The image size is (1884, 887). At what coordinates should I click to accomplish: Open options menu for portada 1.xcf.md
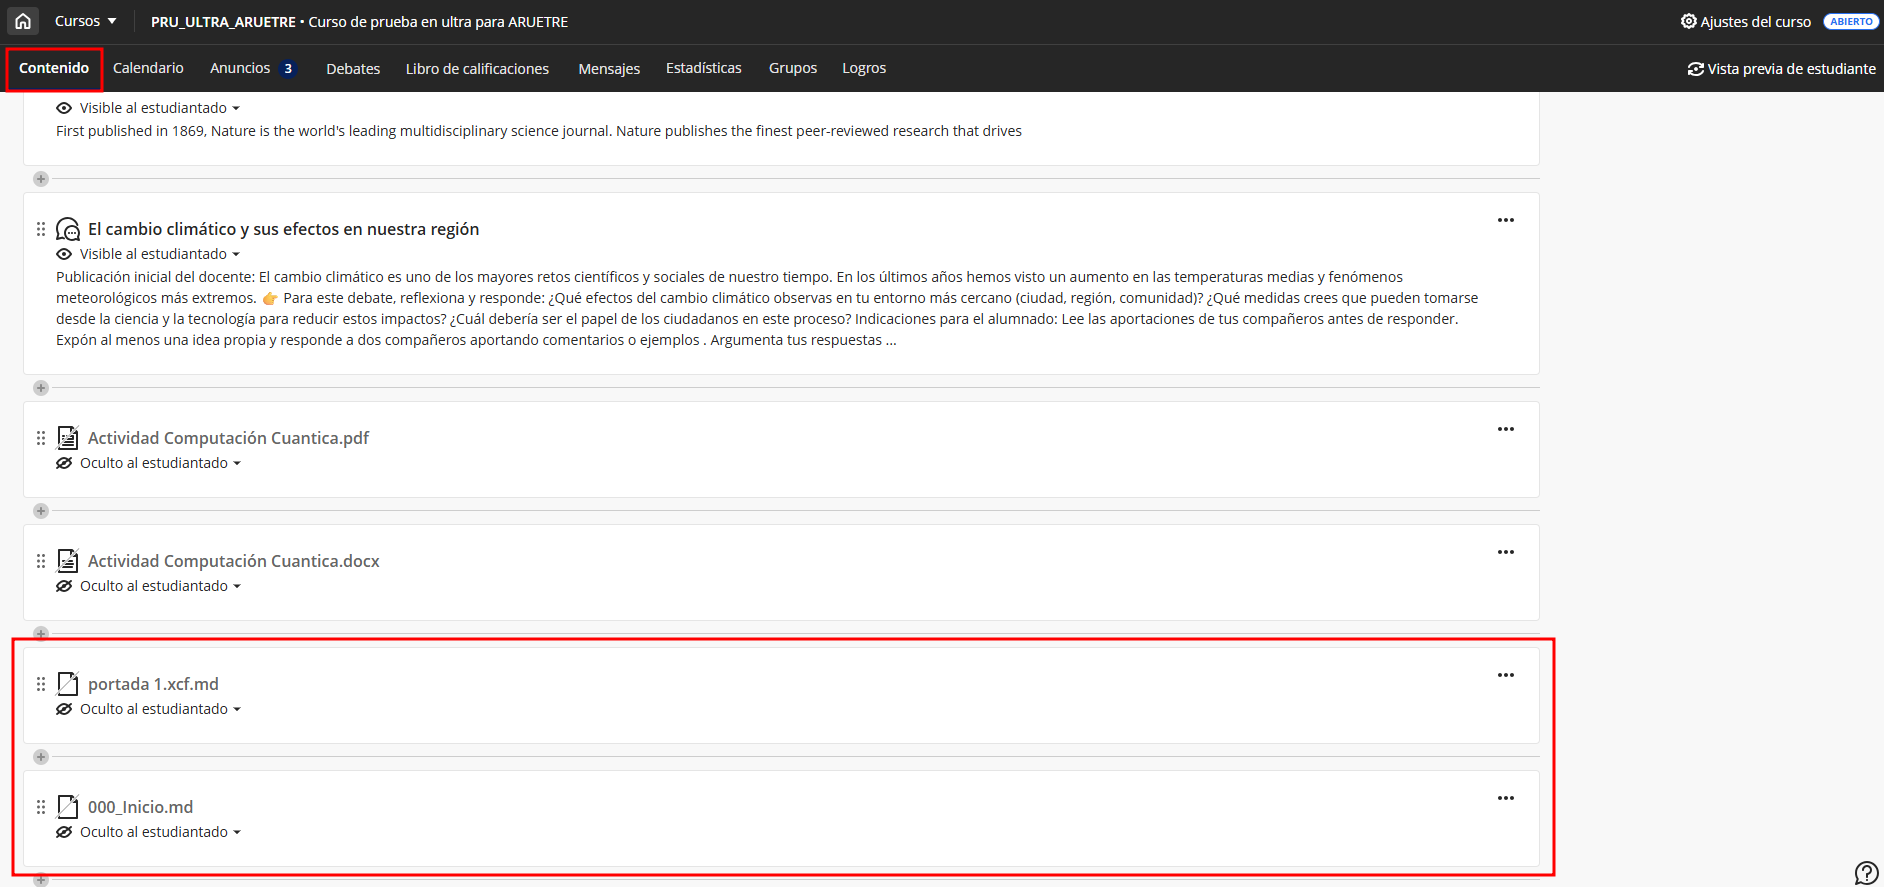point(1505,675)
